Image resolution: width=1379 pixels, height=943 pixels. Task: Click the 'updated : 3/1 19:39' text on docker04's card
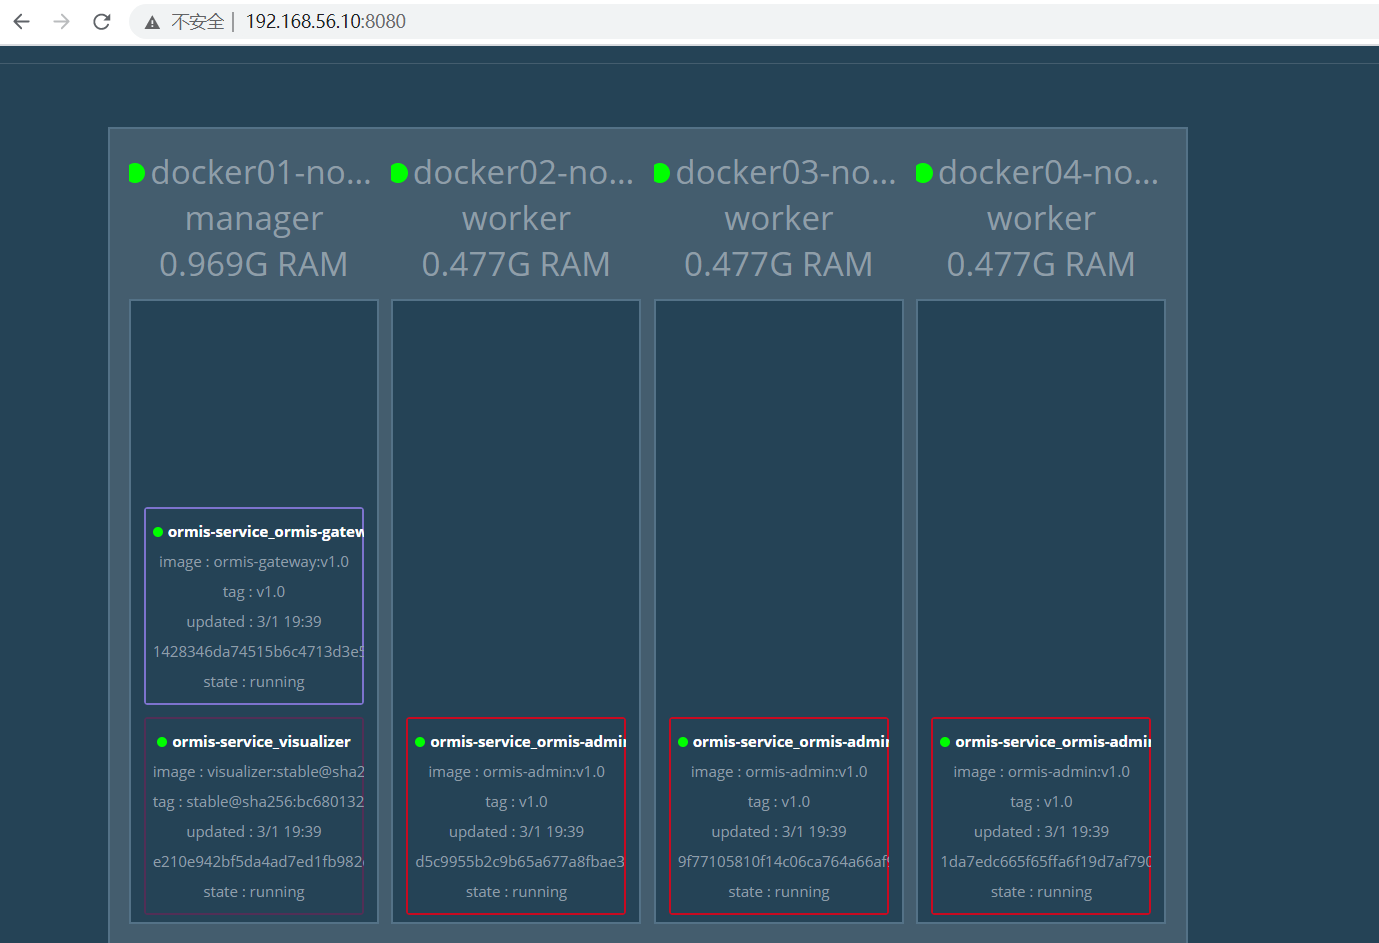pos(1040,831)
